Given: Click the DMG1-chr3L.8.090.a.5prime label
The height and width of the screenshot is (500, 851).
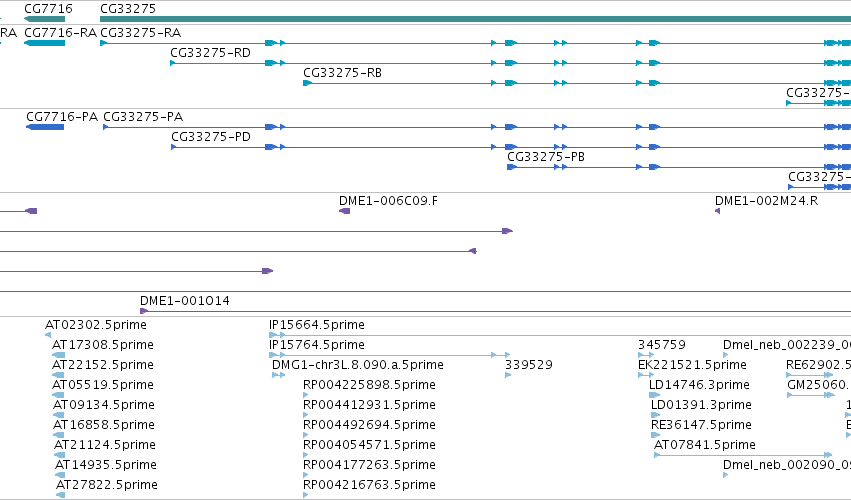Looking at the screenshot, I should (358, 365).
